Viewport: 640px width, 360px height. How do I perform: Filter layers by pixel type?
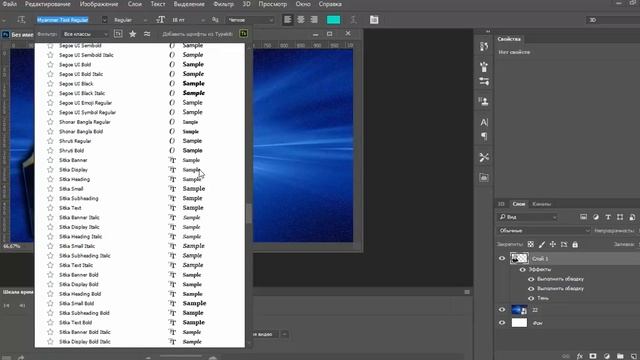click(x=584, y=217)
